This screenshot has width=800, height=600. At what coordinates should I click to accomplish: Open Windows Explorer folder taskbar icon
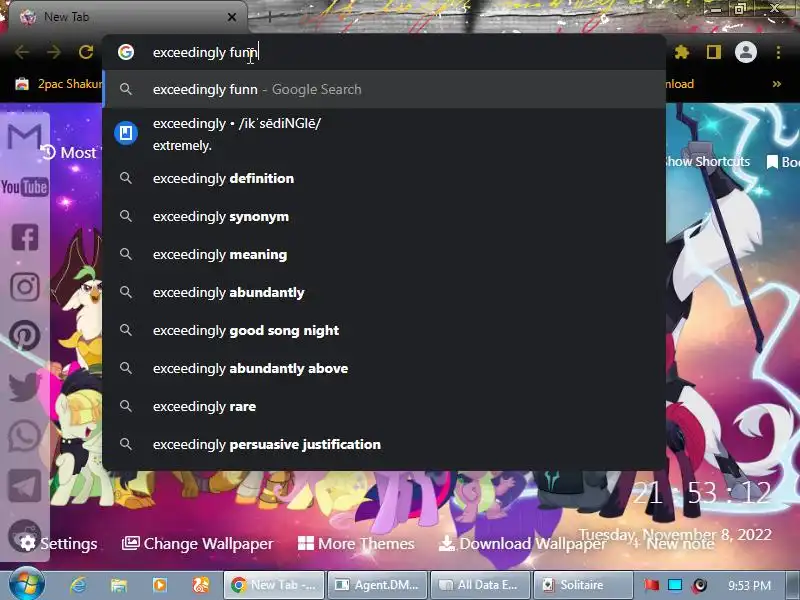click(119, 585)
